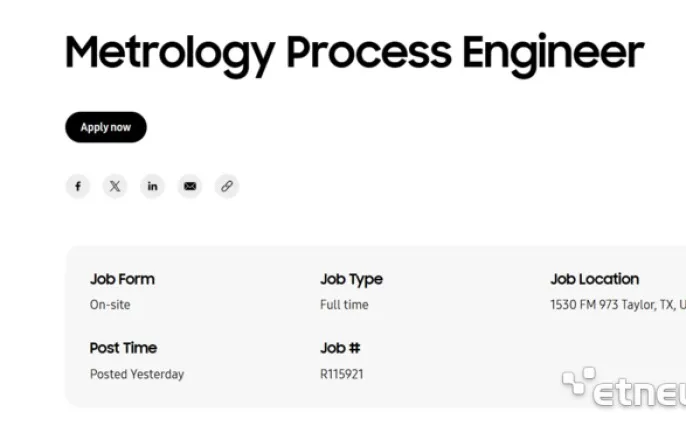Select the job number R115921
This screenshot has width=686, height=440.
point(342,374)
